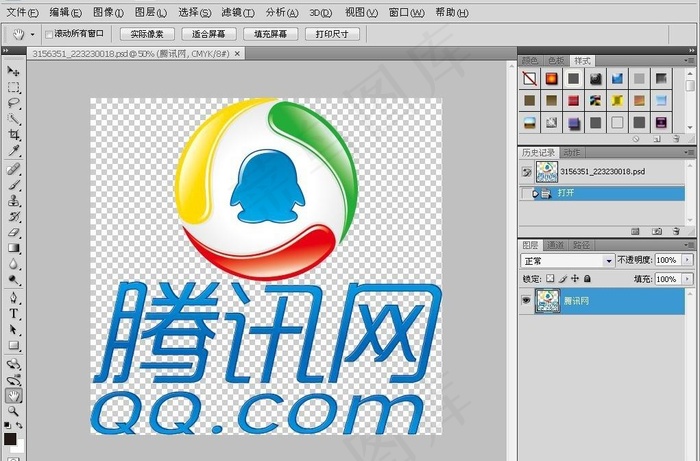This screenshot has width=700, height=461.
Task: Expand toolbox double-arrow at top
Action: pyautogui.click(x=6, y=51)
